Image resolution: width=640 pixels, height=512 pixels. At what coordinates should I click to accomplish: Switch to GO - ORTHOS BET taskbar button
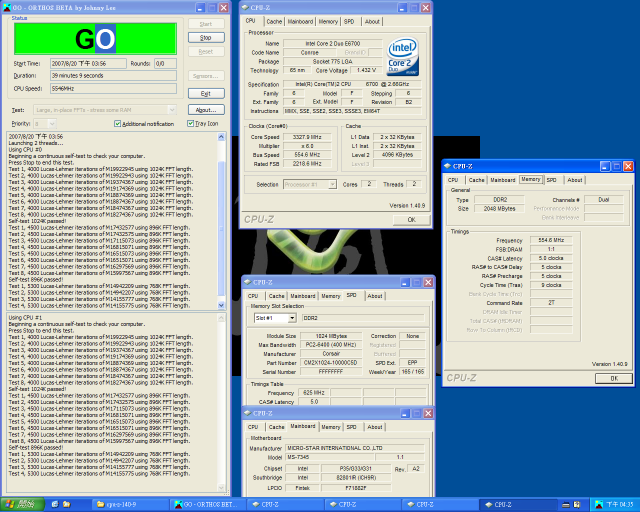pos(208,505)
